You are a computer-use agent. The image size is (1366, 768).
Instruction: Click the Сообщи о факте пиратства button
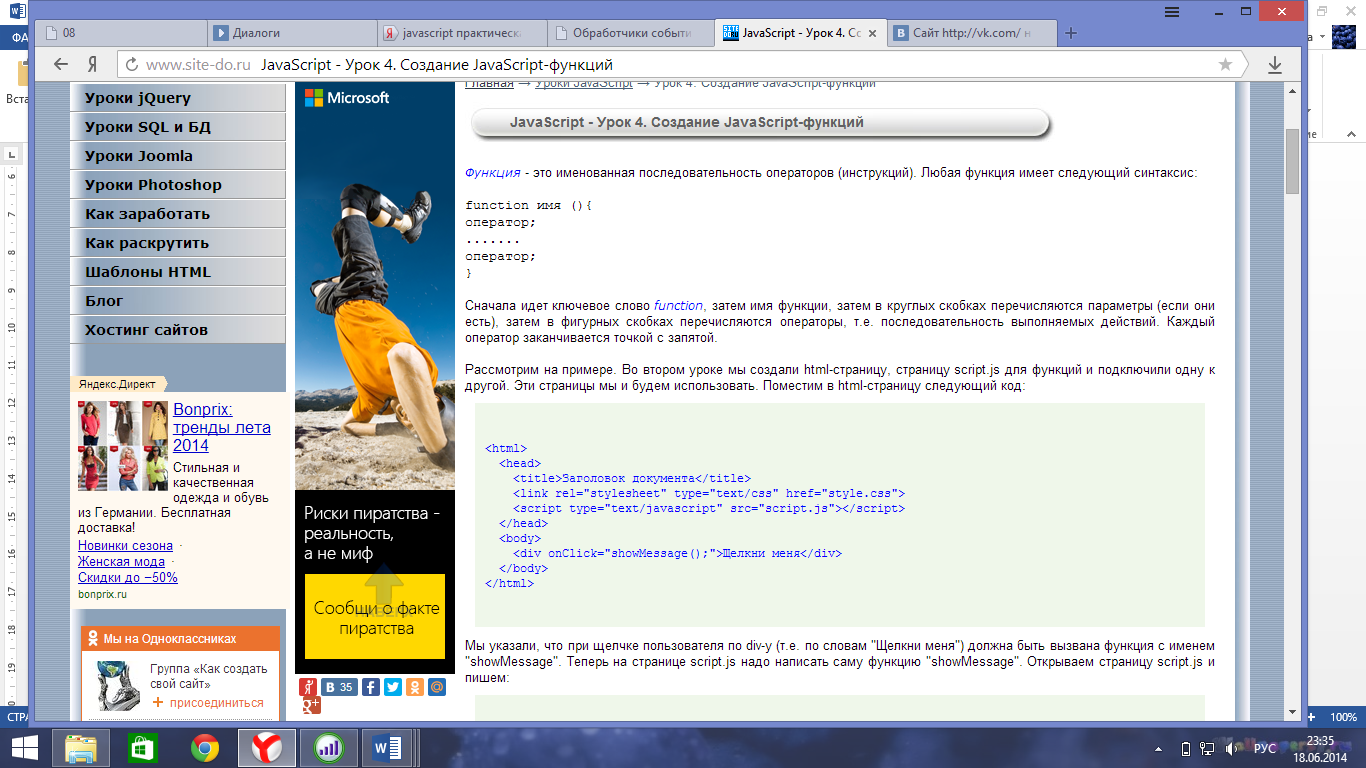coord(375,617)
